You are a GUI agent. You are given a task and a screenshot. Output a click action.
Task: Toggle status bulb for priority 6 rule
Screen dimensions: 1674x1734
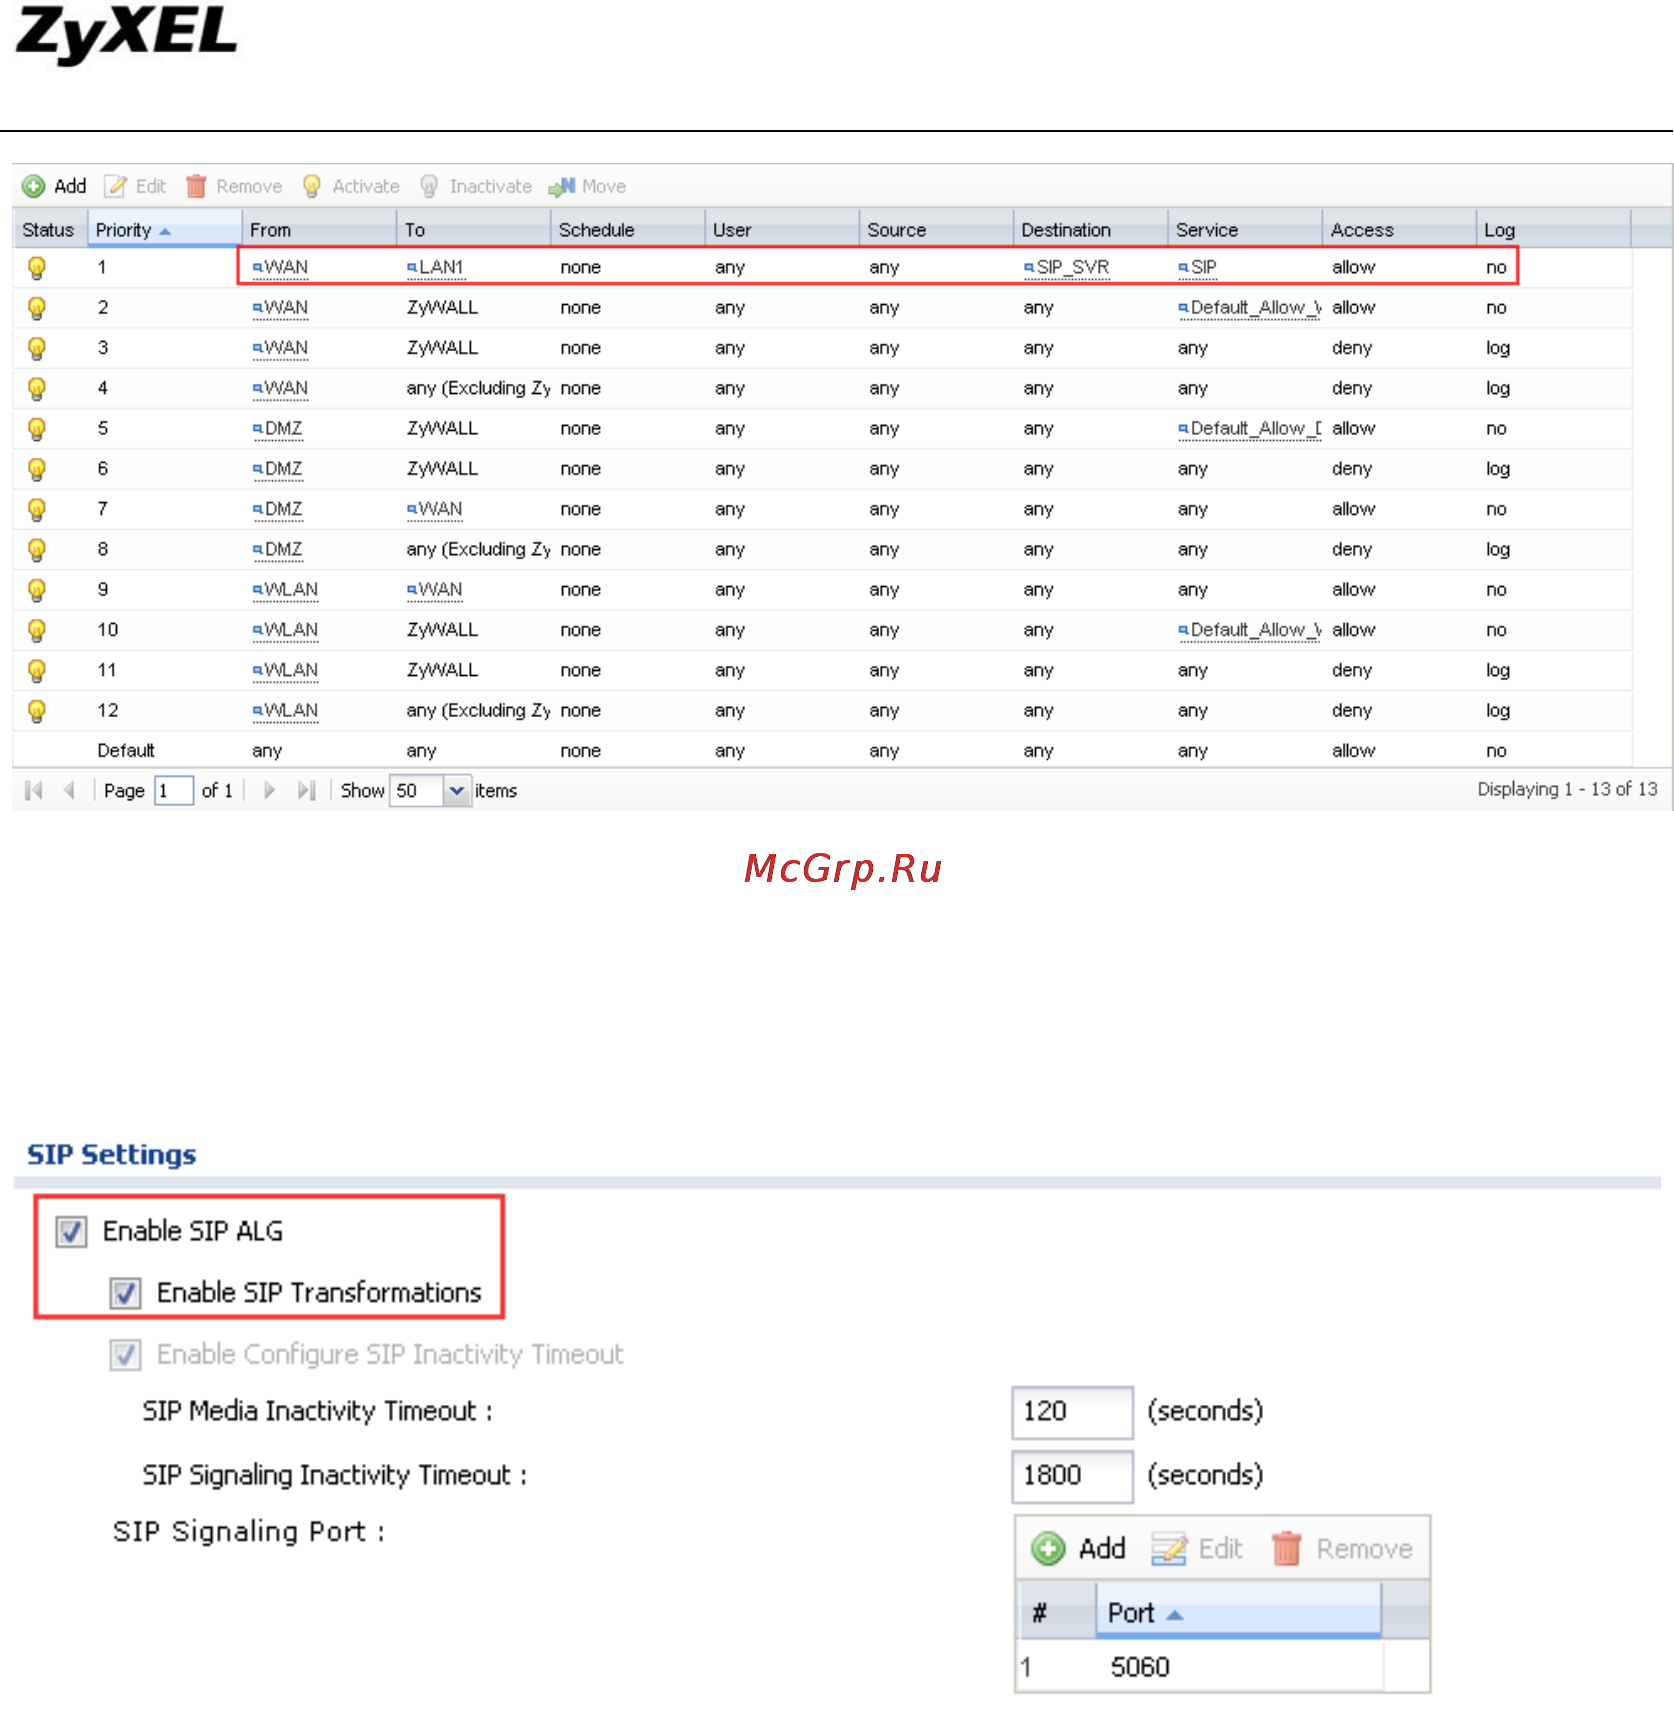pyautogui.click(x=37, y=469)
